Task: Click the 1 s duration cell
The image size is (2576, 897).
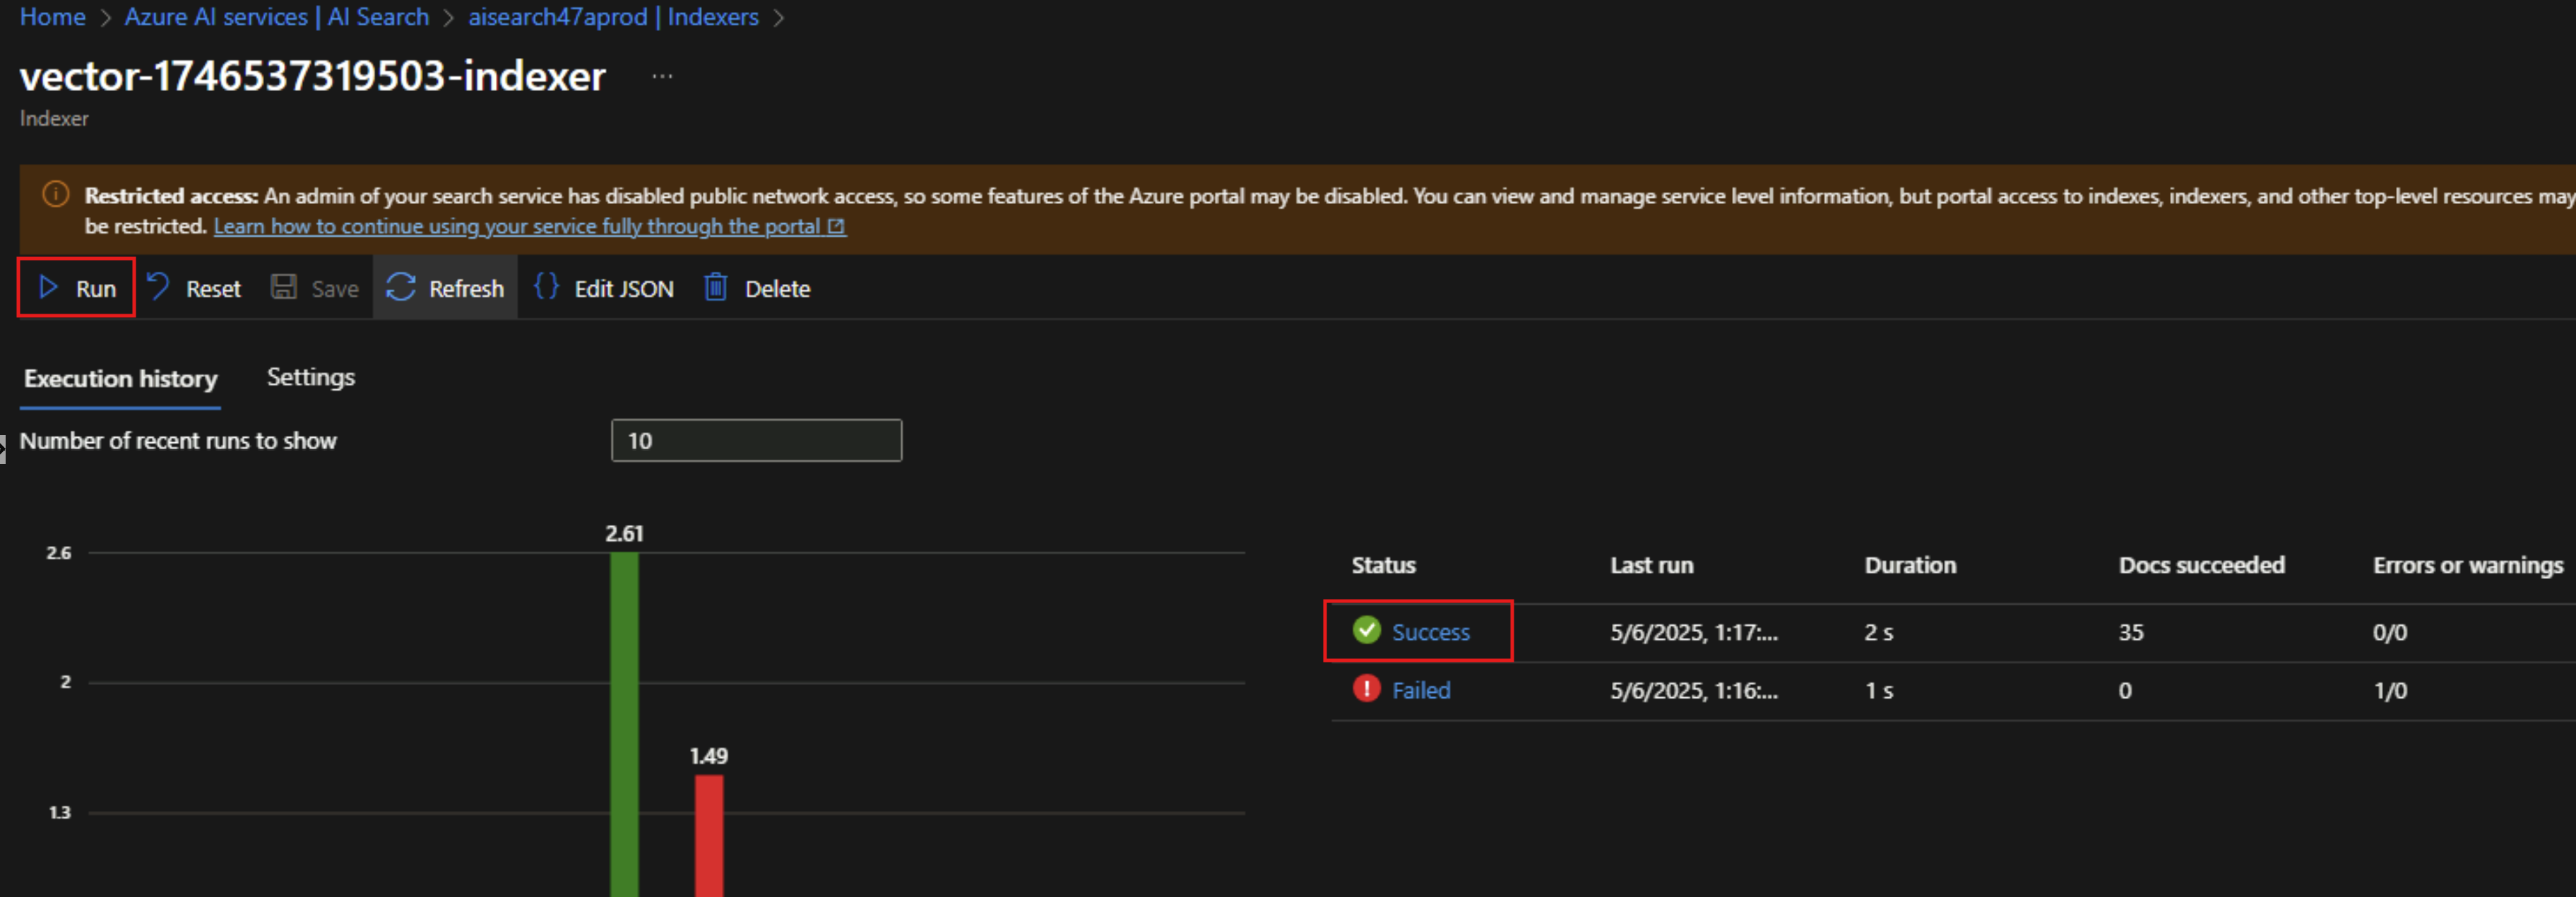Action: pyautogui.click(x=1879, y=690)
